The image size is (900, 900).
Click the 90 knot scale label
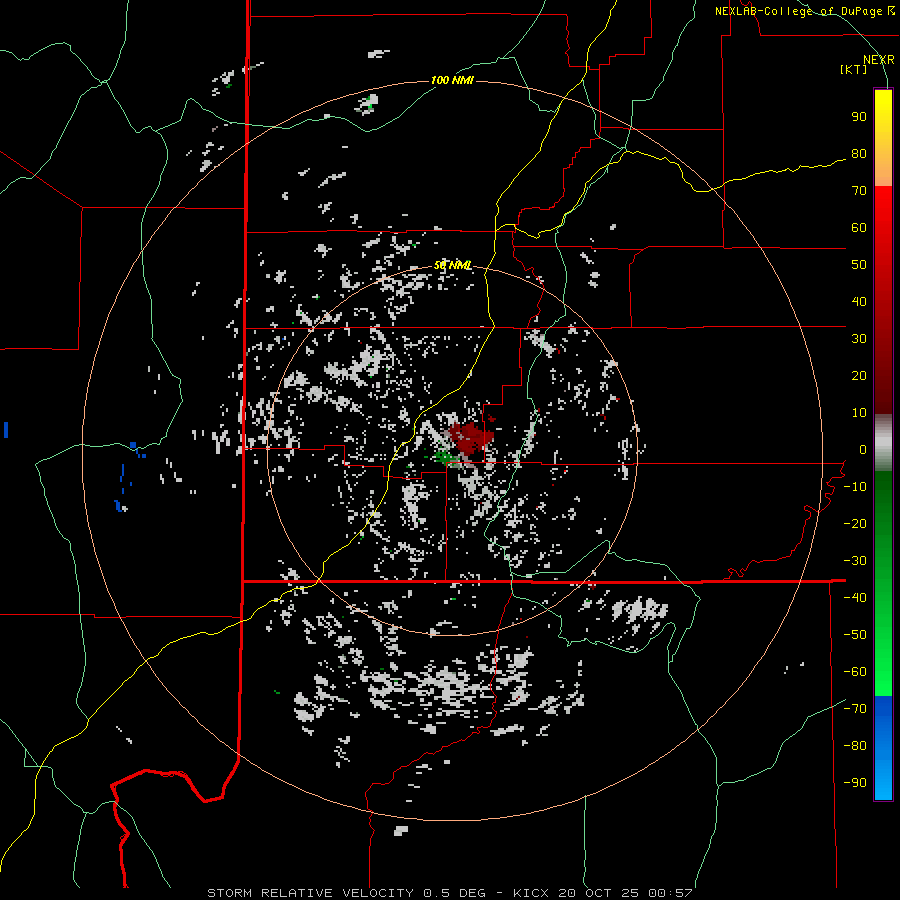click(x=859, y=117)
